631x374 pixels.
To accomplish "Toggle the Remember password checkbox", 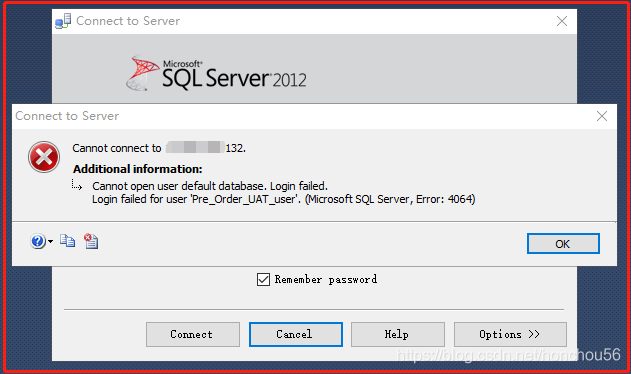I will coord(263,279).
